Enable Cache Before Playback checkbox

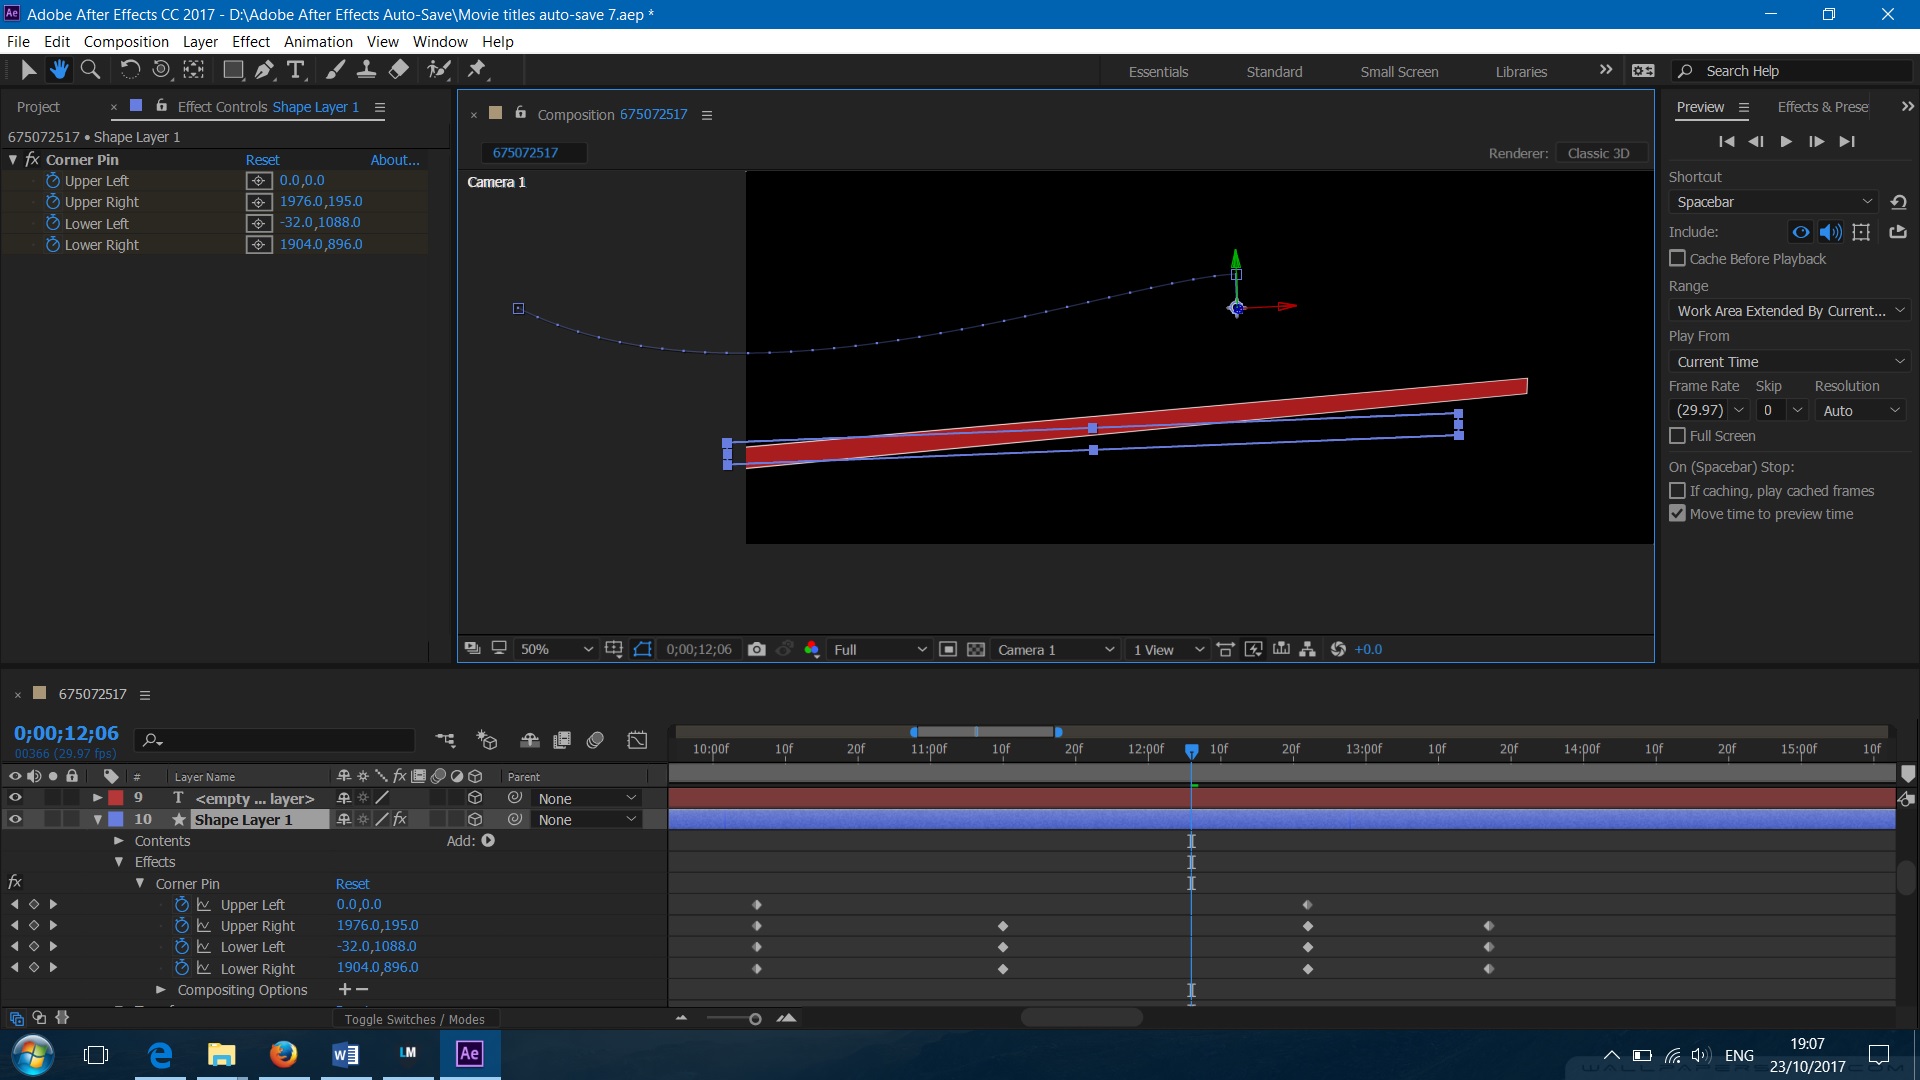pos(1677,258)
